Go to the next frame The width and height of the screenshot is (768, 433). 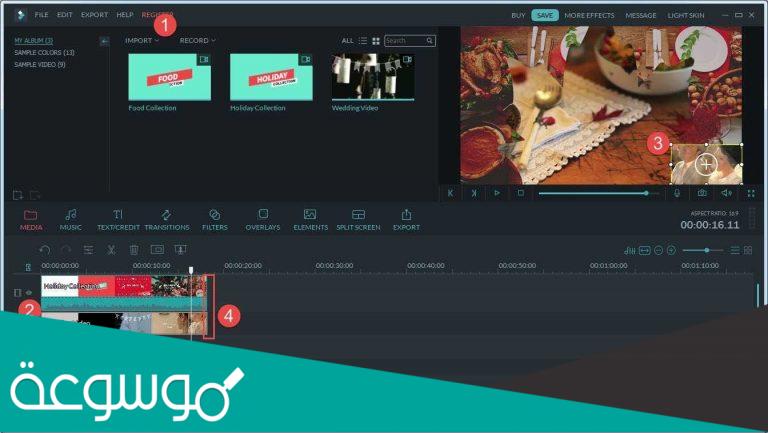[x=474, y=193]
